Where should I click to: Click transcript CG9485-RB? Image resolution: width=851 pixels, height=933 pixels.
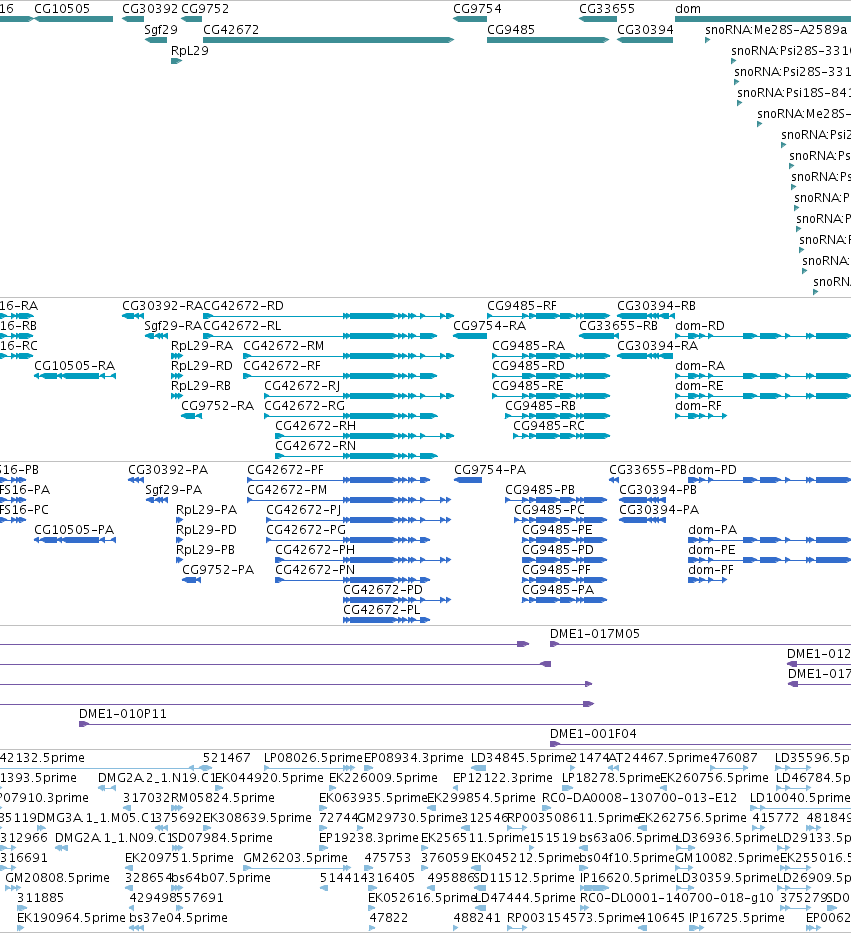pos(558,416)
